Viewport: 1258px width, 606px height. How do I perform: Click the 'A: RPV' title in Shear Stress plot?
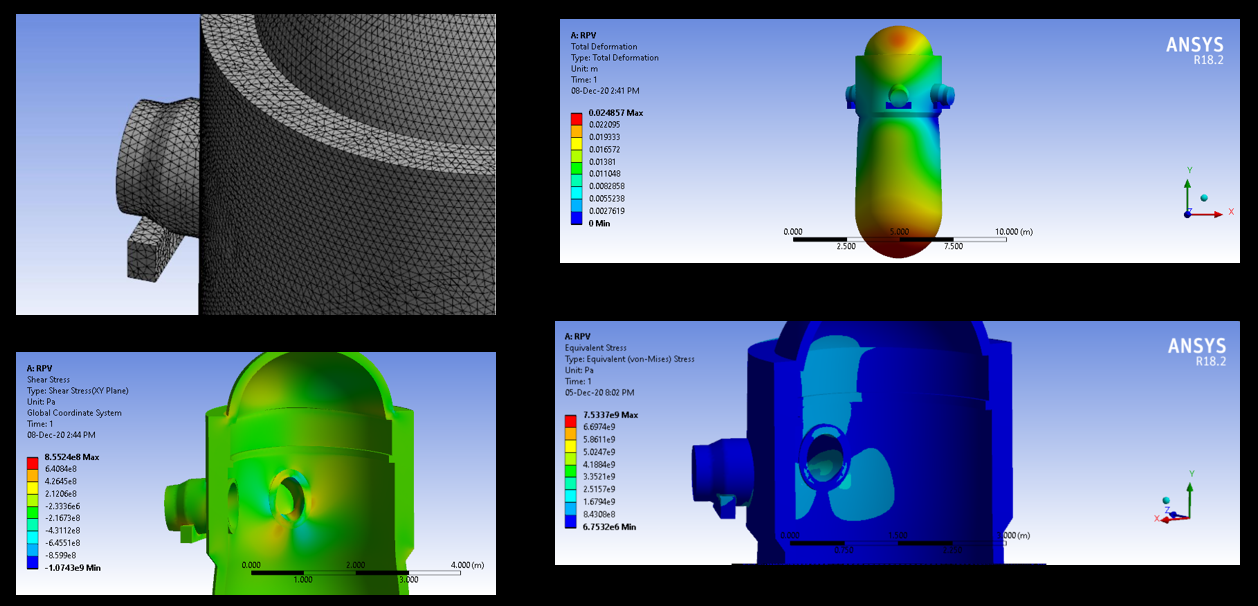pyautogui.click(x=40, y=368)
